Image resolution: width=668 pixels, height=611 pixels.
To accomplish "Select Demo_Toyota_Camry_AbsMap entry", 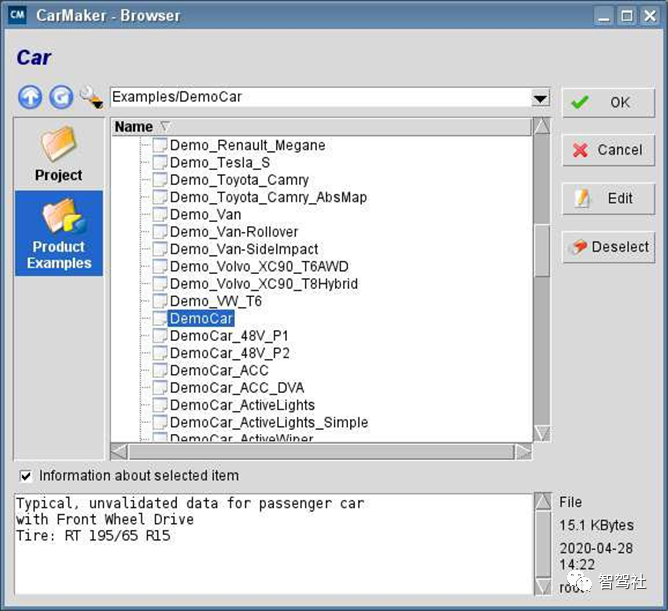I will pyautogui.click(x=268, y=197).
